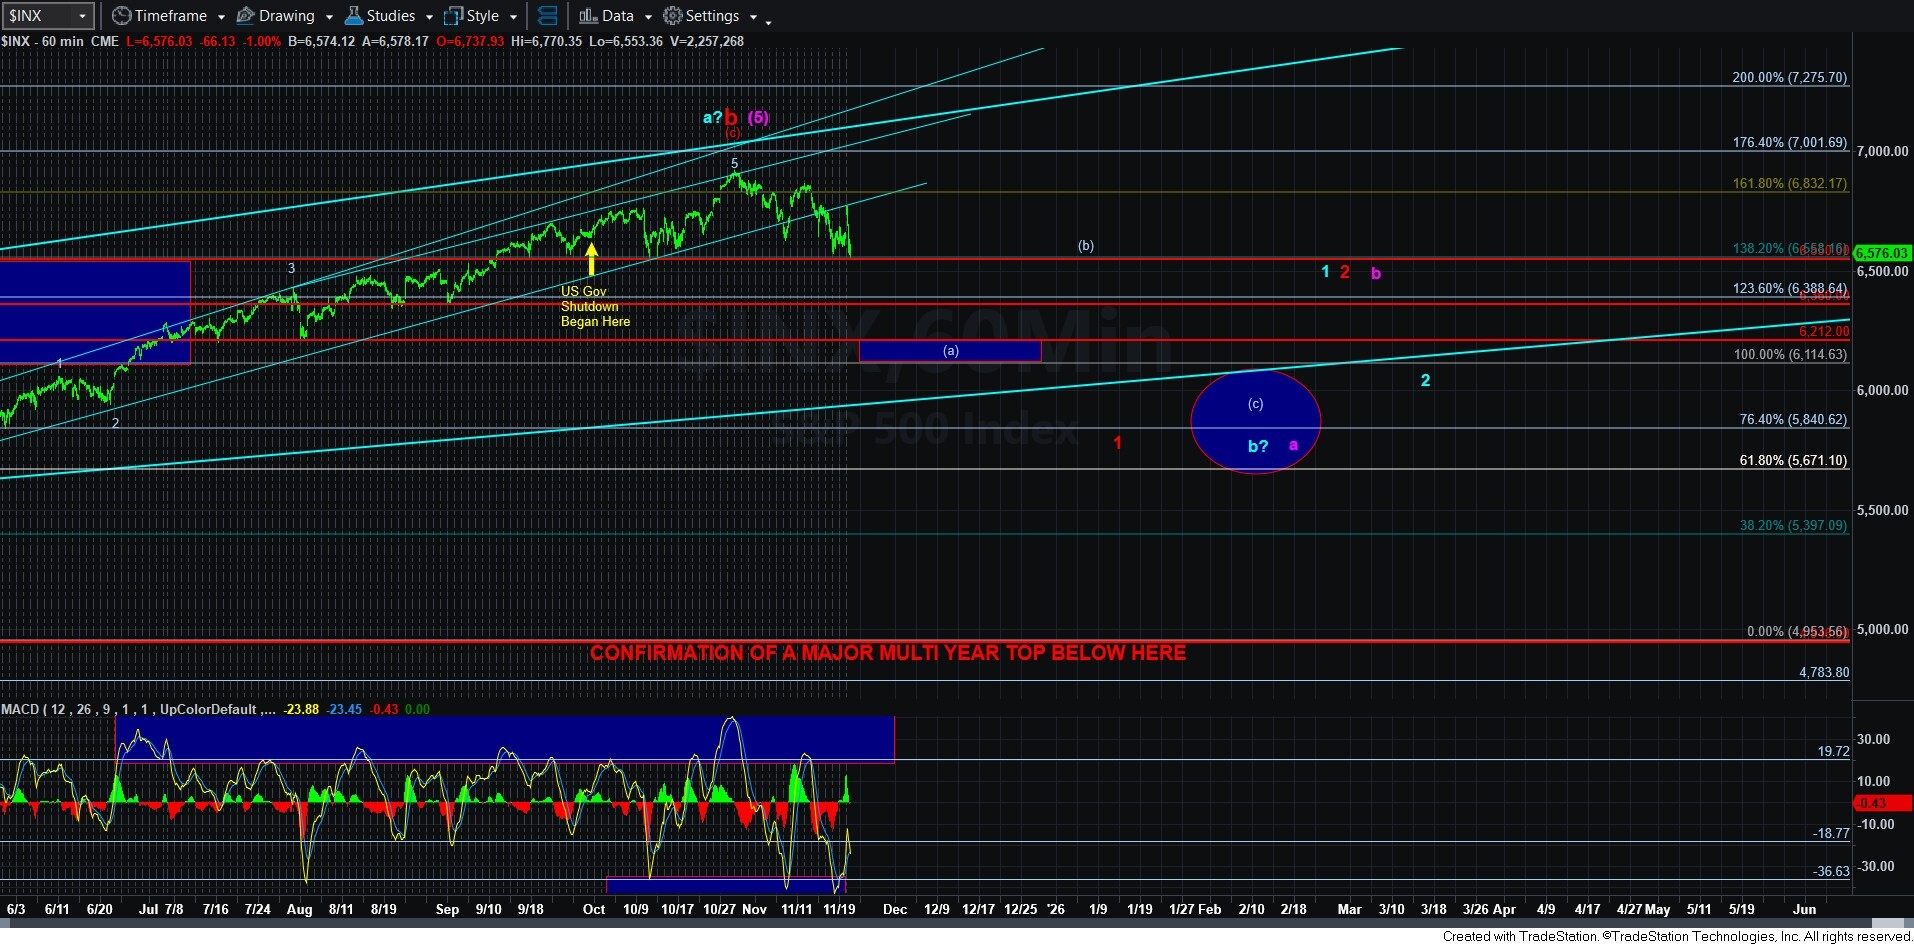Click the Drawing pencil icon

[245, 16]
